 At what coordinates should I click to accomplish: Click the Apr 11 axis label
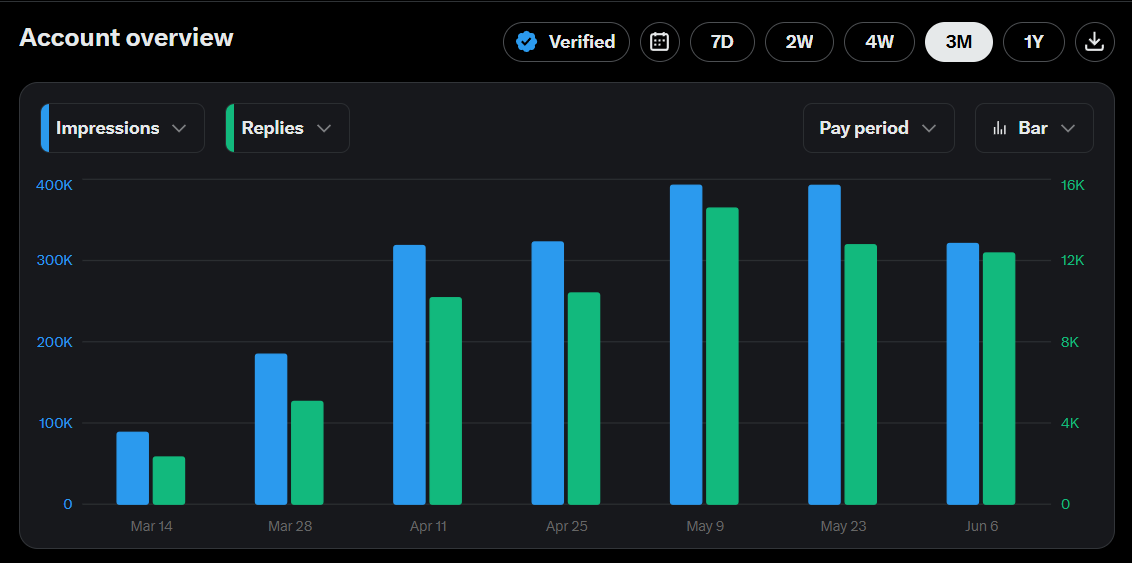click(428, 526)
